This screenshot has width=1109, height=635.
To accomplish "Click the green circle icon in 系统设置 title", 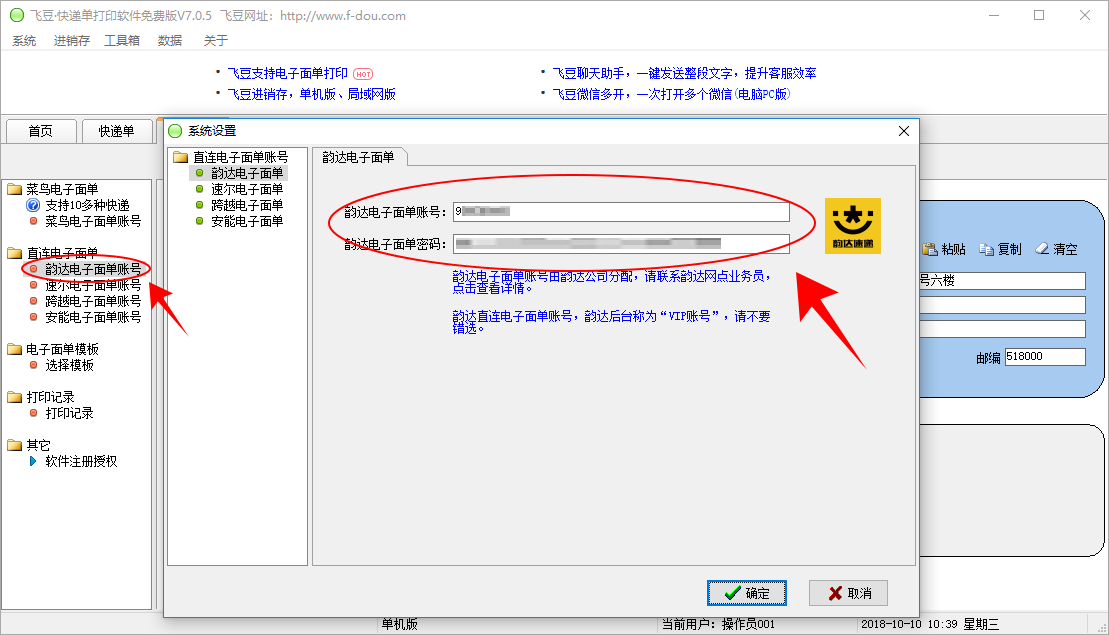I will tap(175, 131).
